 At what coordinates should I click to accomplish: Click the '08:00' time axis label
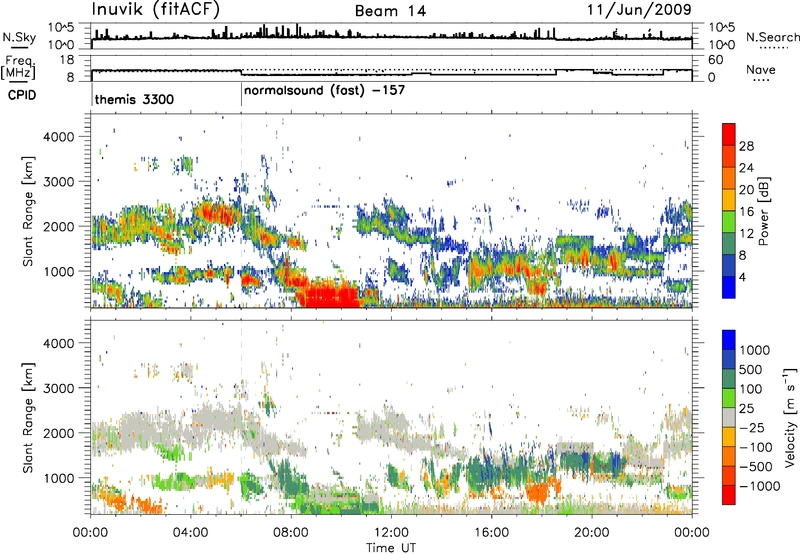(291, 533)
